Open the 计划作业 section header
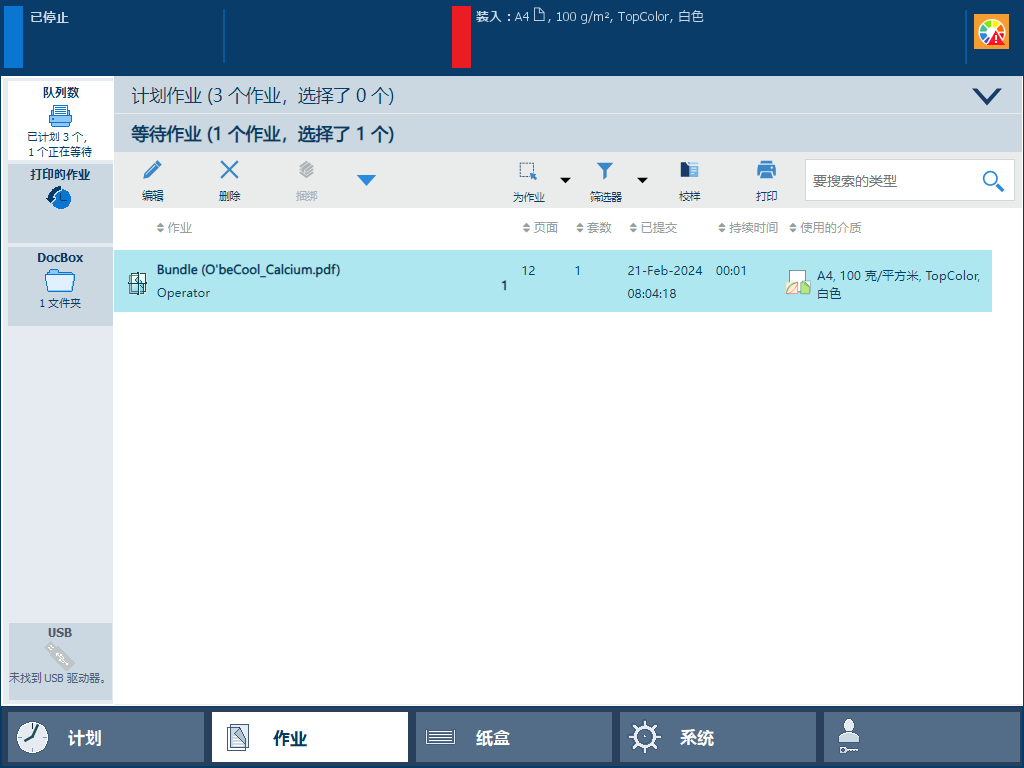 click(568, 95)
